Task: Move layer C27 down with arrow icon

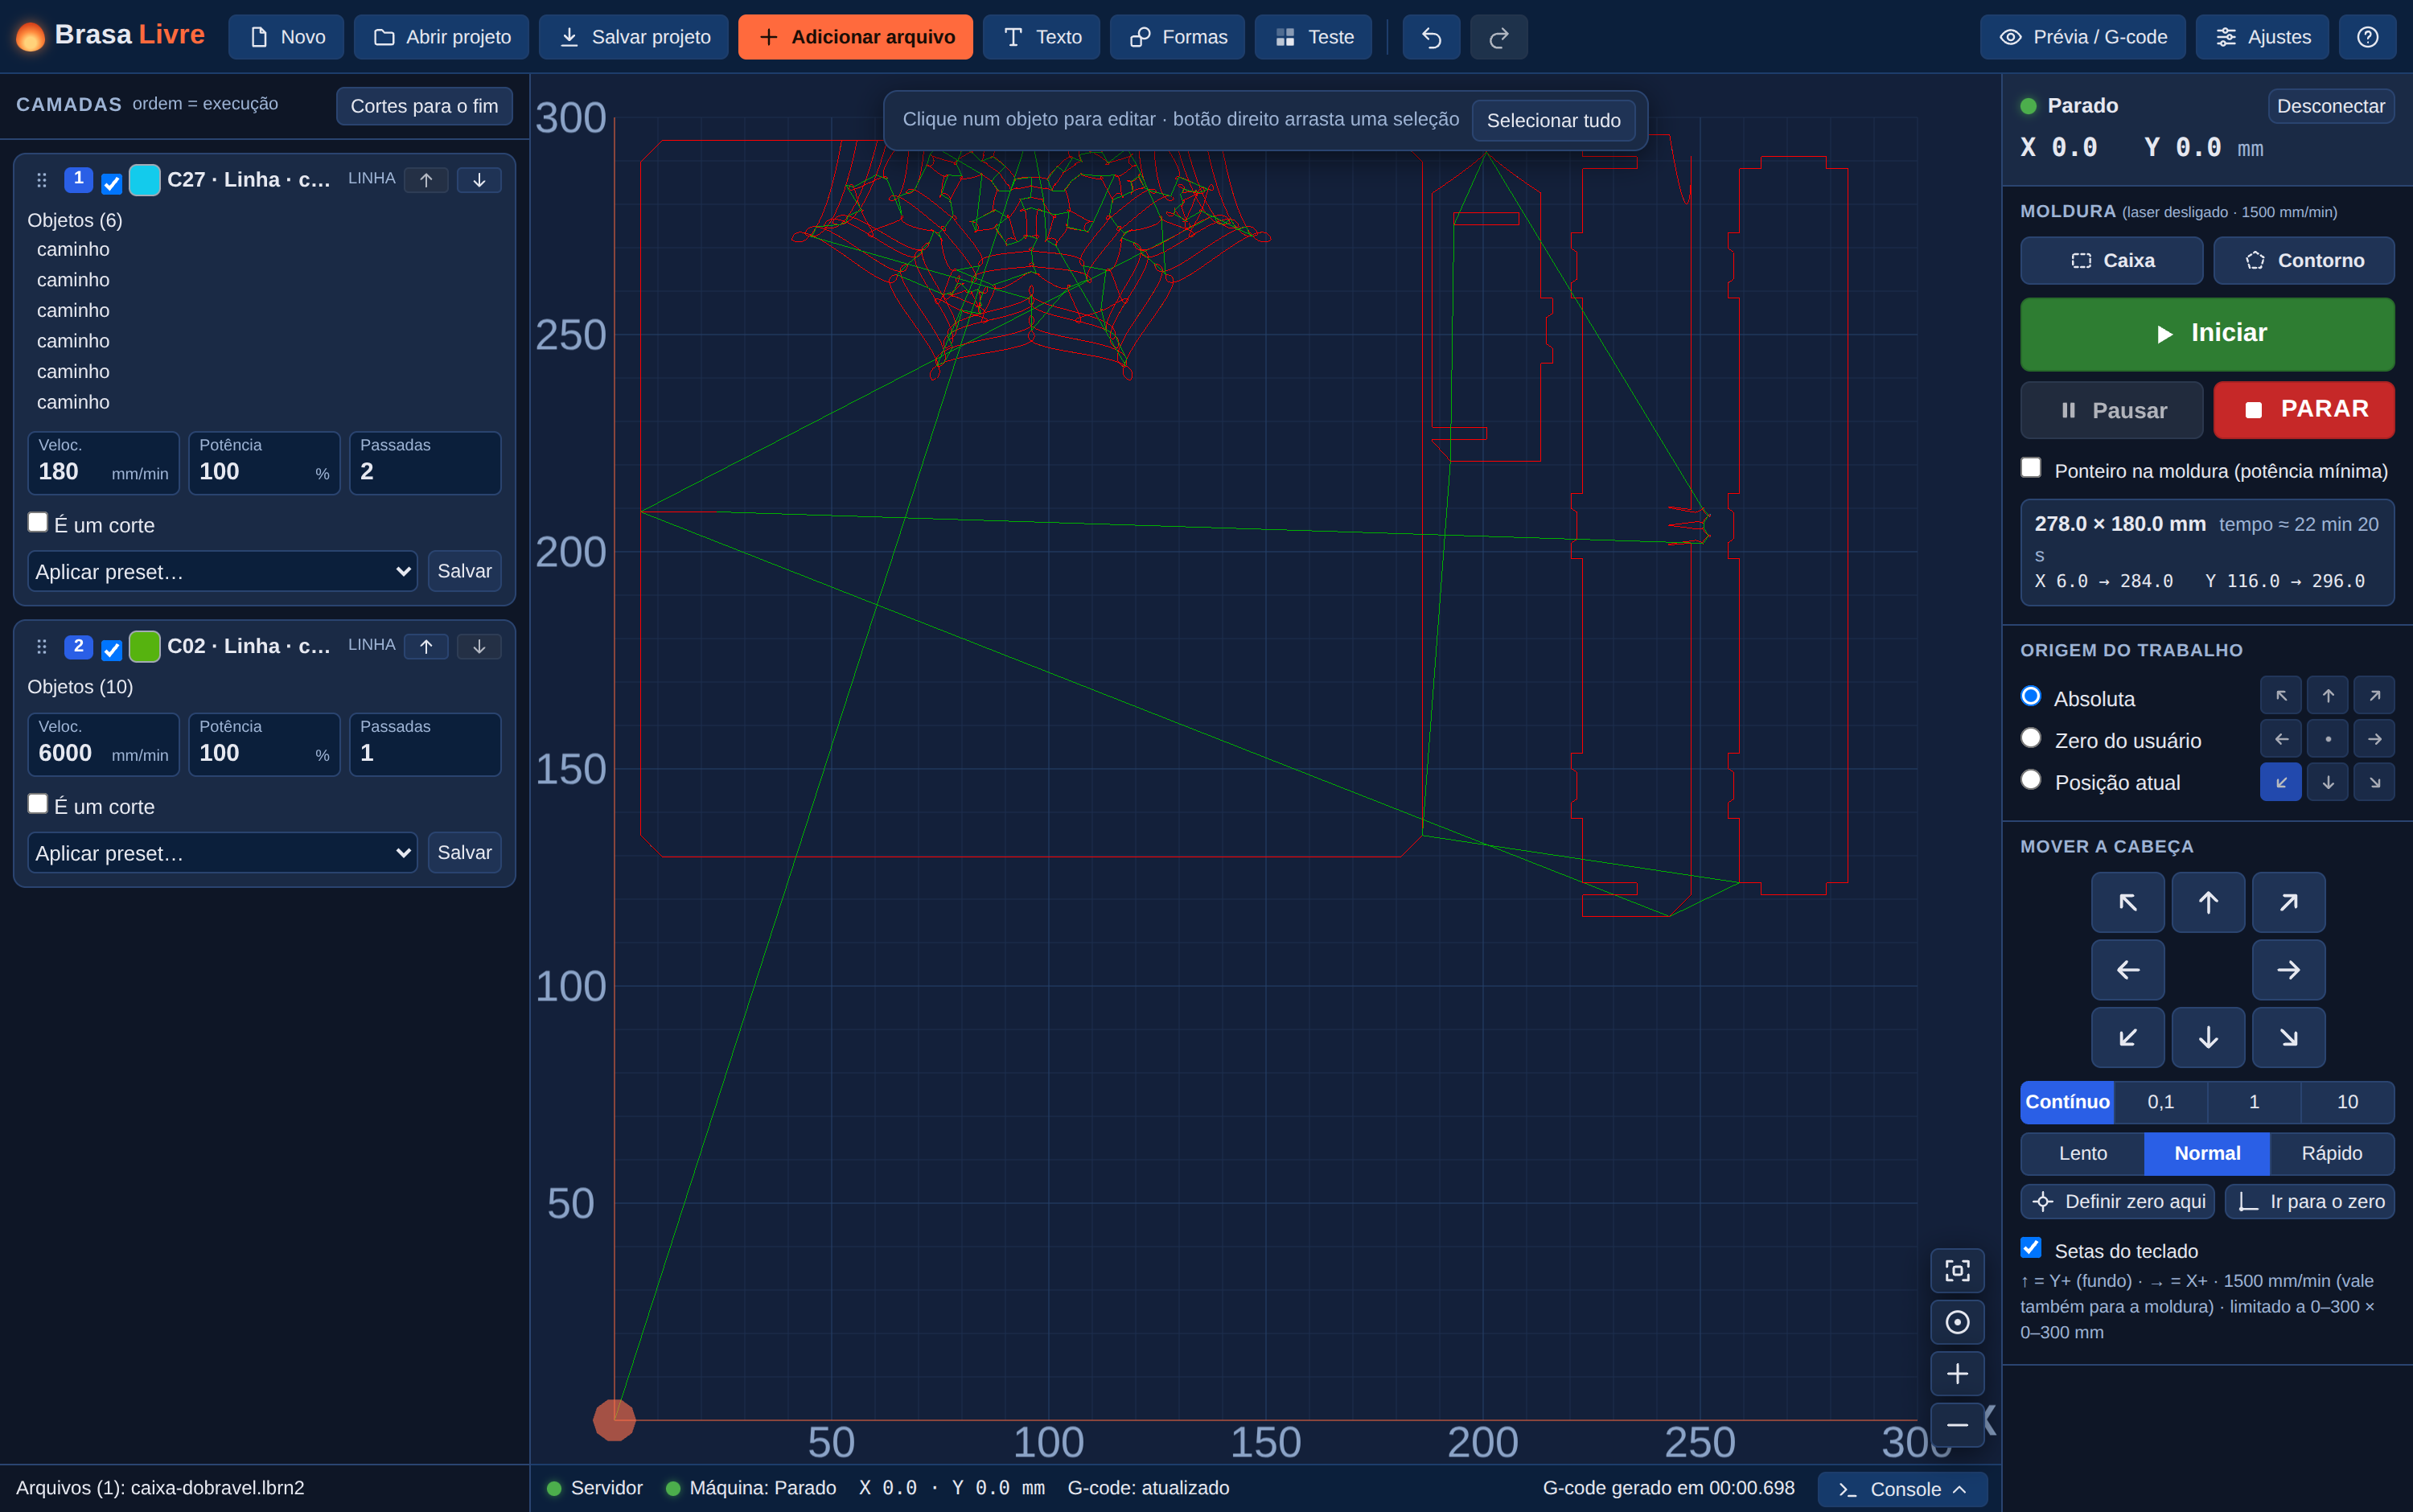Action: click(x=479, y=180)
